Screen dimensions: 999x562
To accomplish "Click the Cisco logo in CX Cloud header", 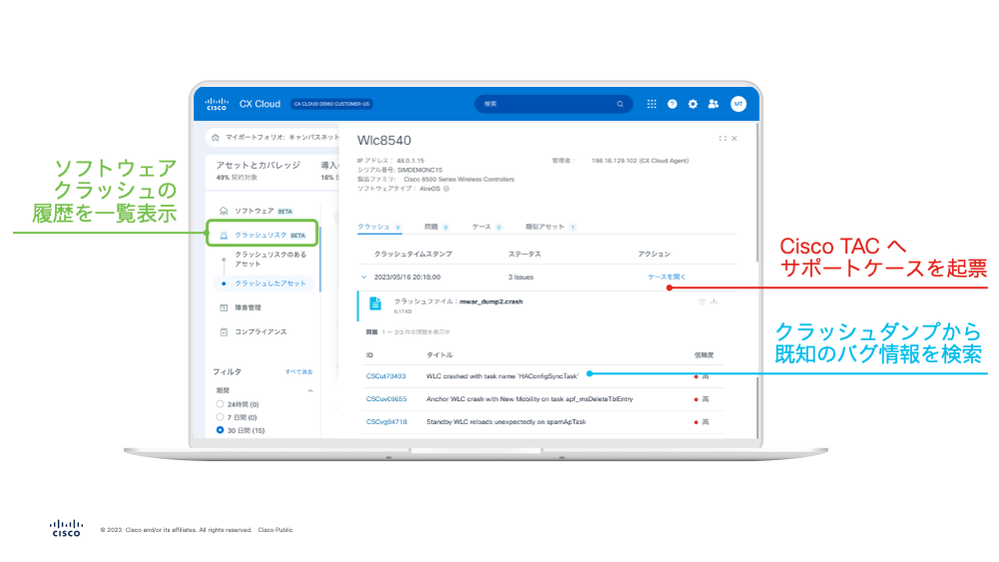I will click(x=217, y=104).
